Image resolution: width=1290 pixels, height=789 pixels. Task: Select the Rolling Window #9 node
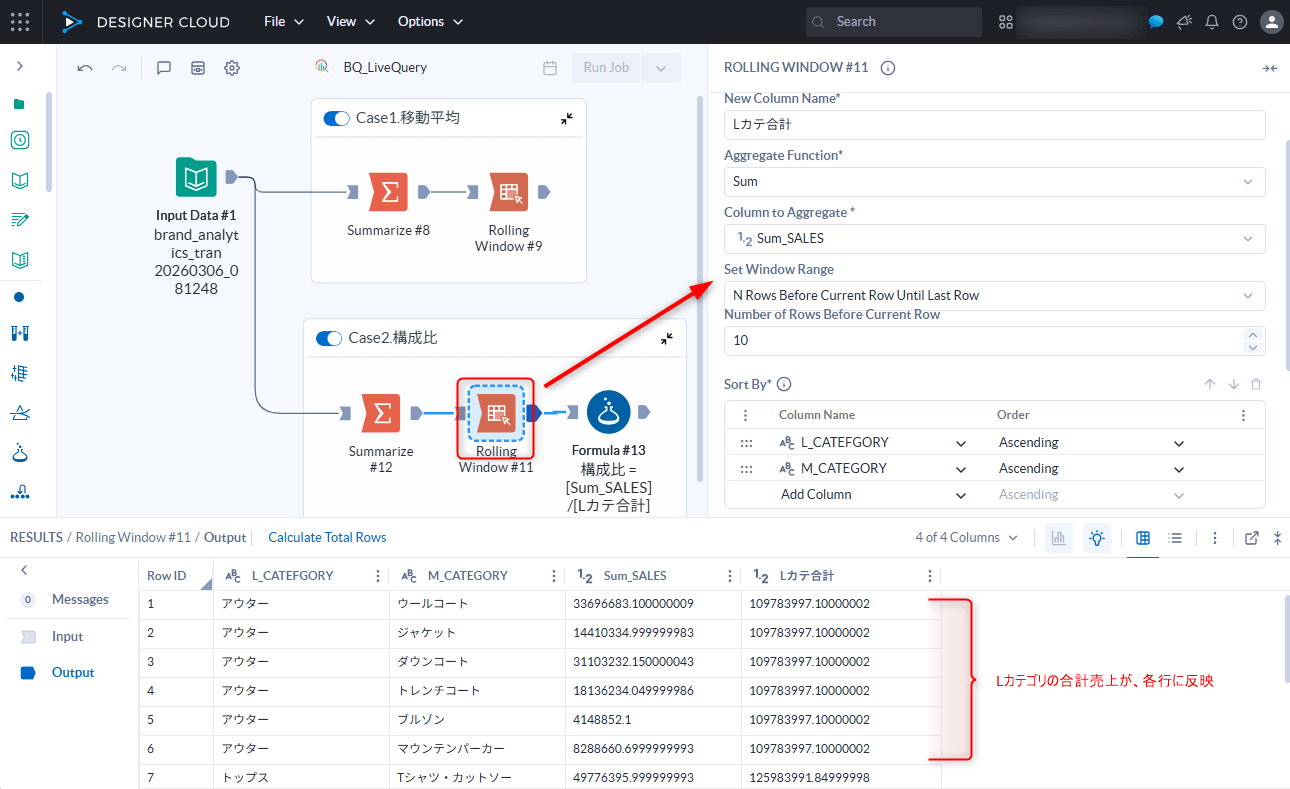509,192
